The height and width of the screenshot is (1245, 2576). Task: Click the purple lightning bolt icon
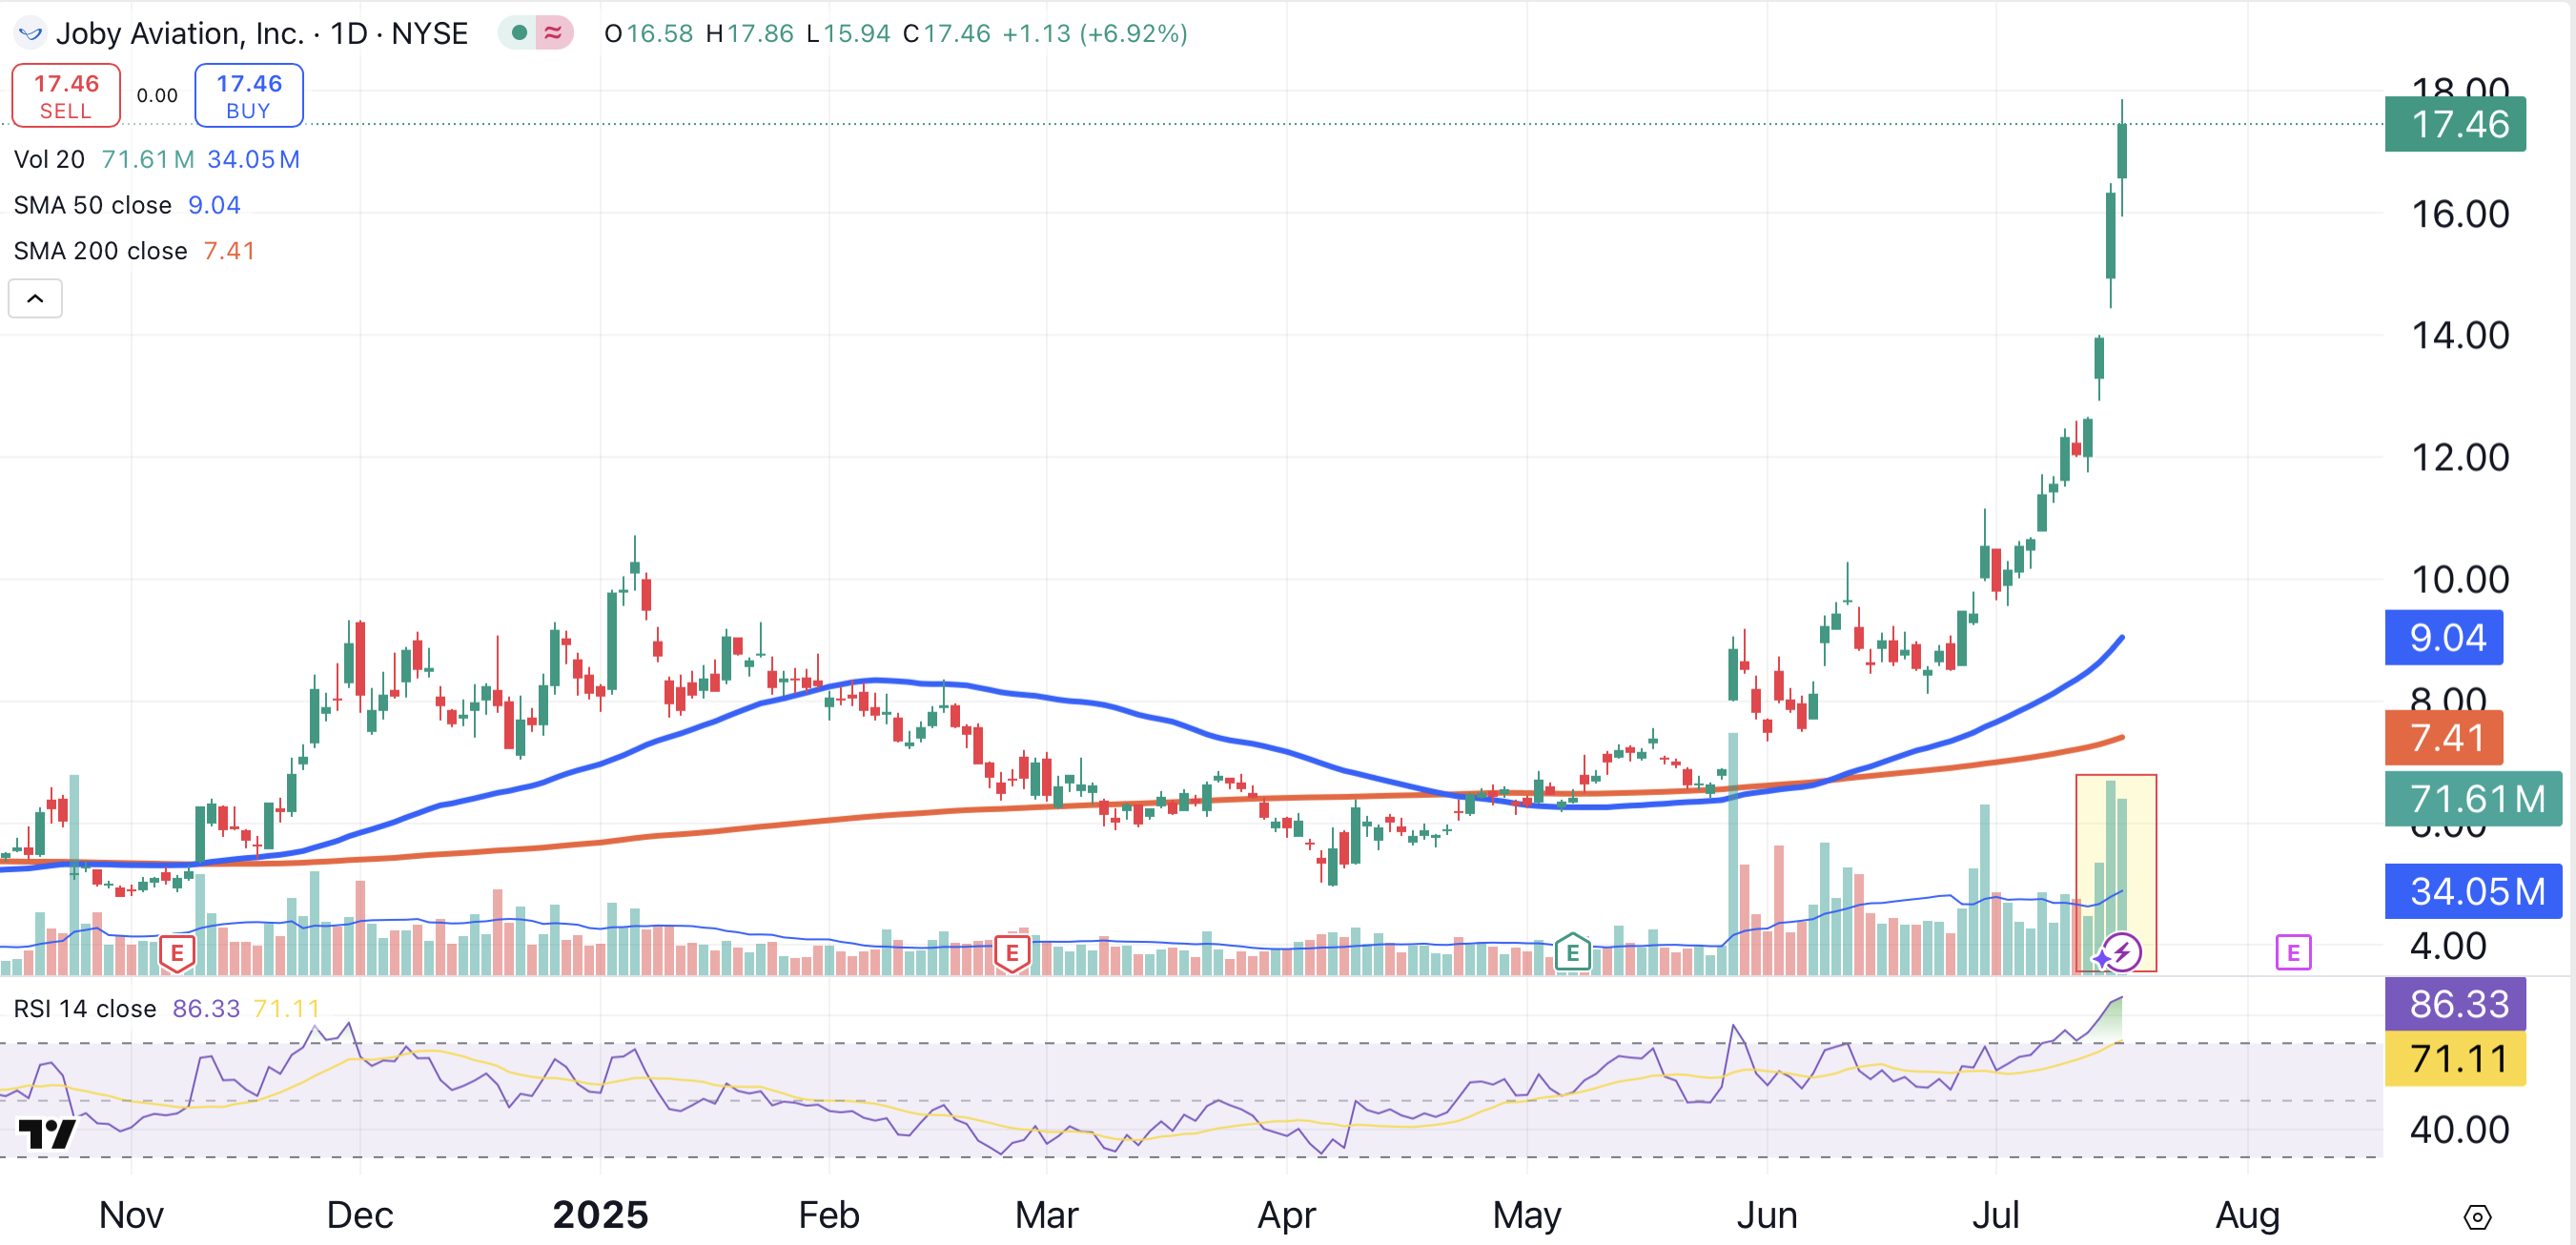click(x=2122, y=951)
